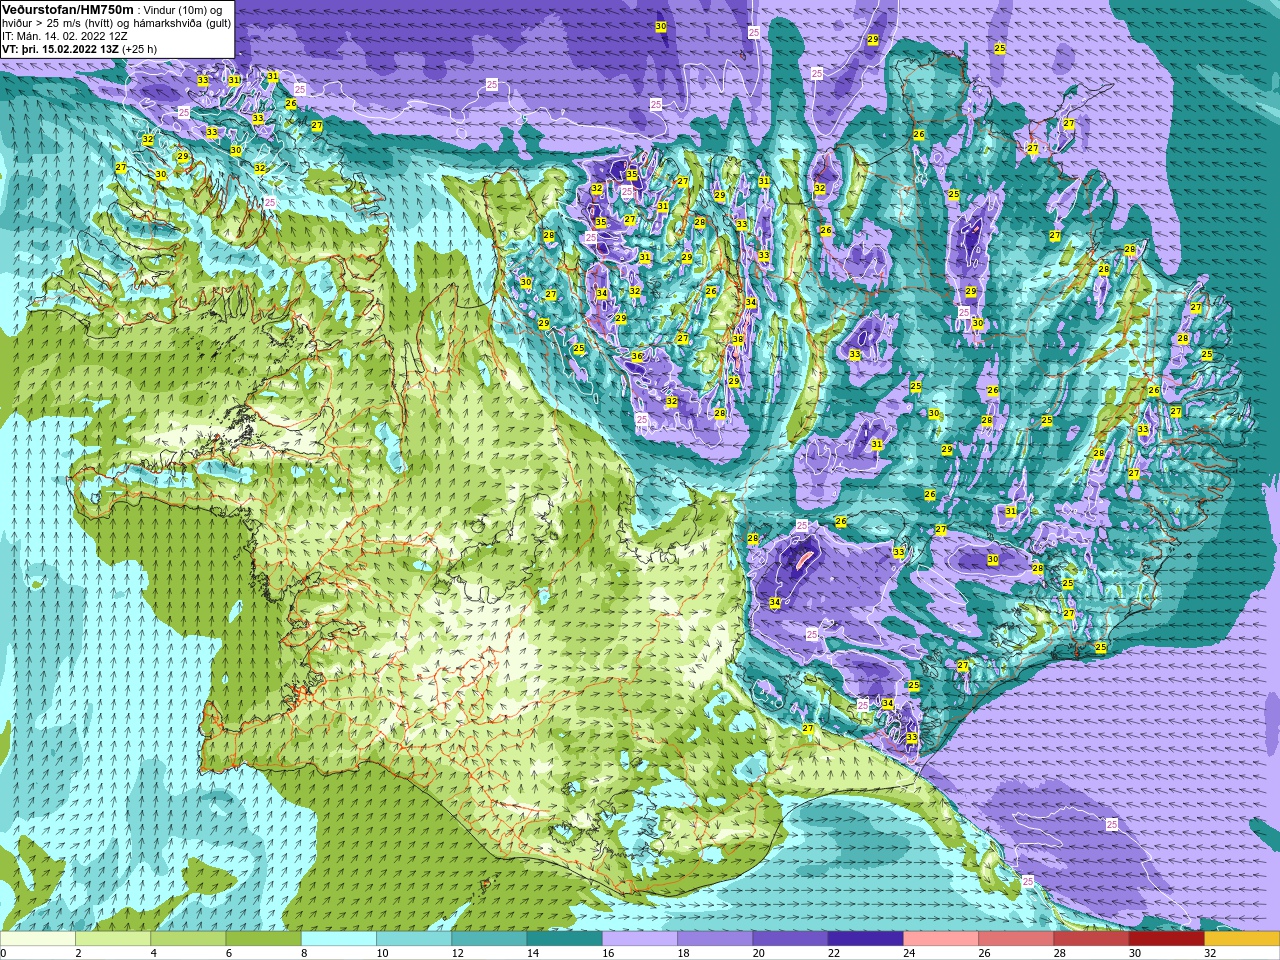Click the "IT: Mán. 14. 02. 2022 12Z" line
This screenshot has height=960, width=1280.
point(65,35)
